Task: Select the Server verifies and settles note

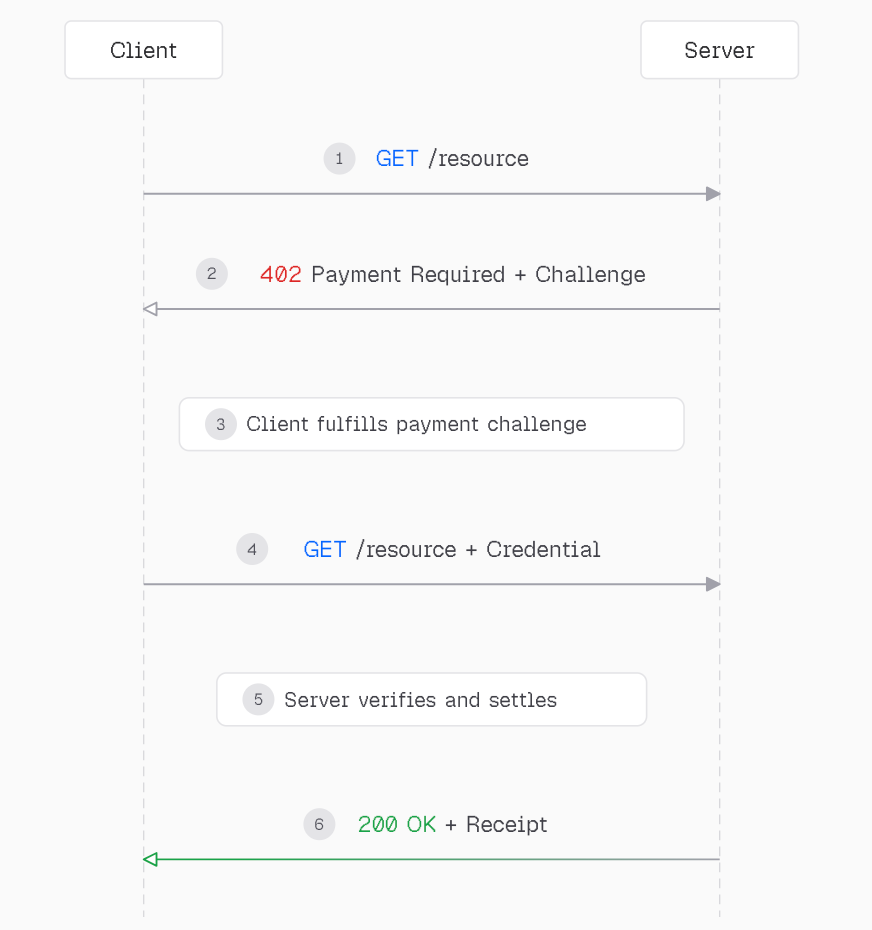Action: point(431,699)
